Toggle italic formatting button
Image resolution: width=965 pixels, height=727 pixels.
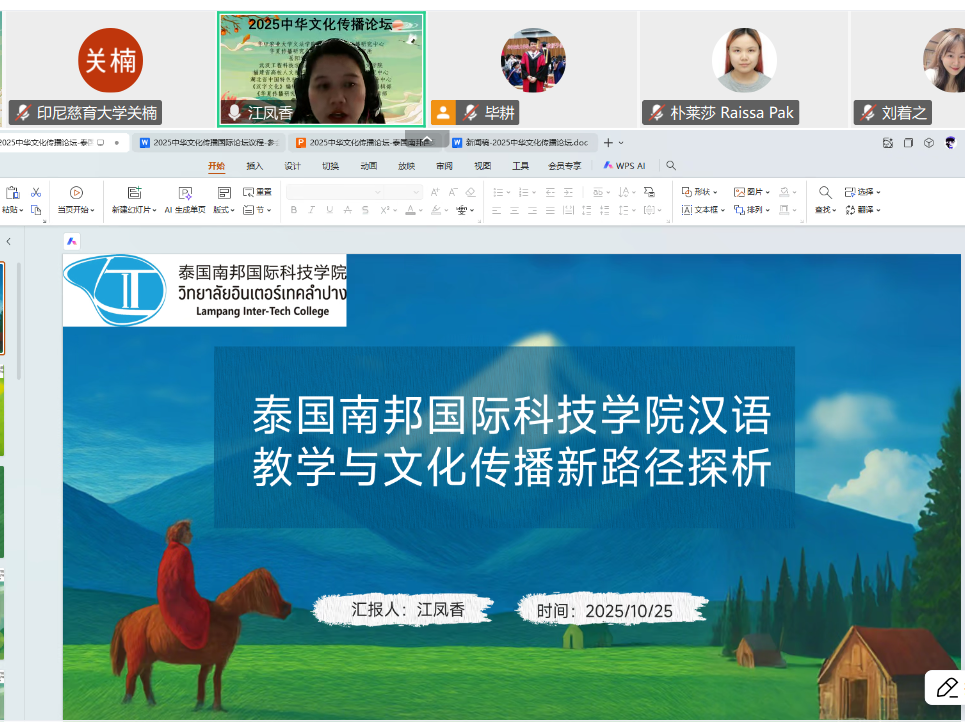point(311,210)
